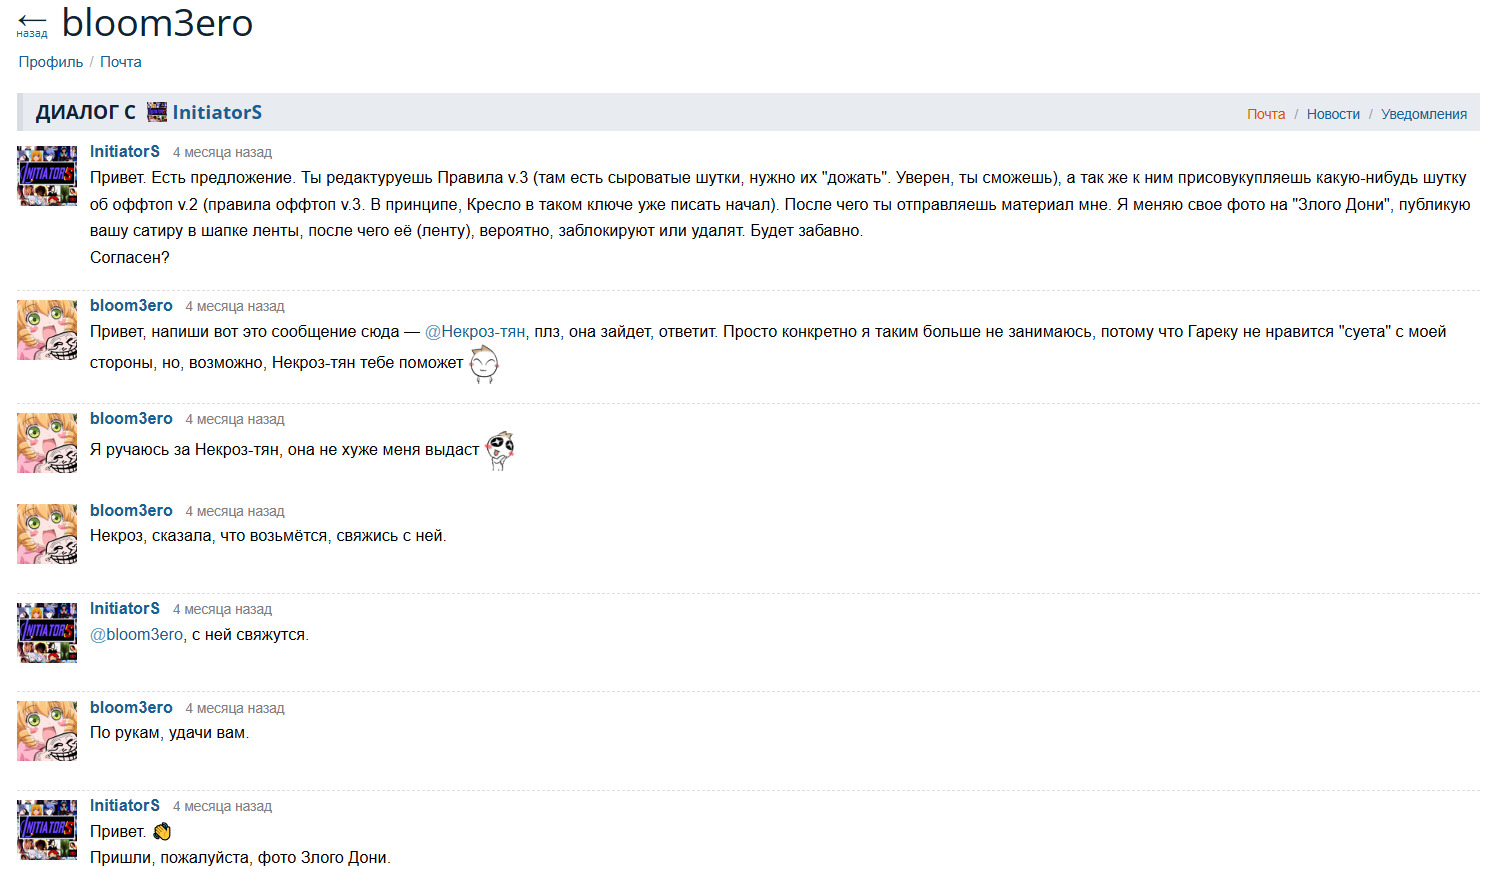Click the back arrow labeled назад
1492x883 pixels.
[x=32, y=24]
